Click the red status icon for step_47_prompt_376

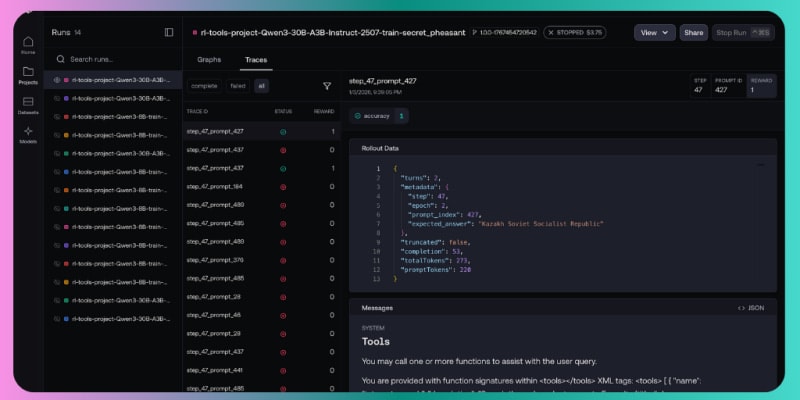(x=283, y=260)
